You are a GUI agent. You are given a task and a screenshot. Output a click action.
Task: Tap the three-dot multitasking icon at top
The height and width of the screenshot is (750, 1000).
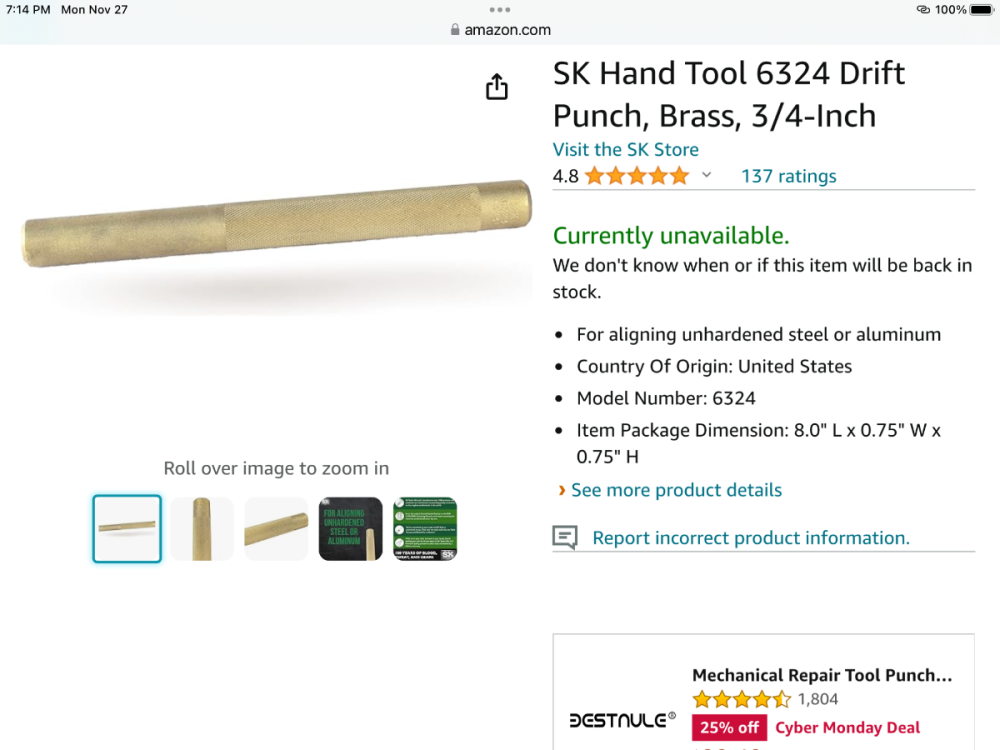[500, 10]
